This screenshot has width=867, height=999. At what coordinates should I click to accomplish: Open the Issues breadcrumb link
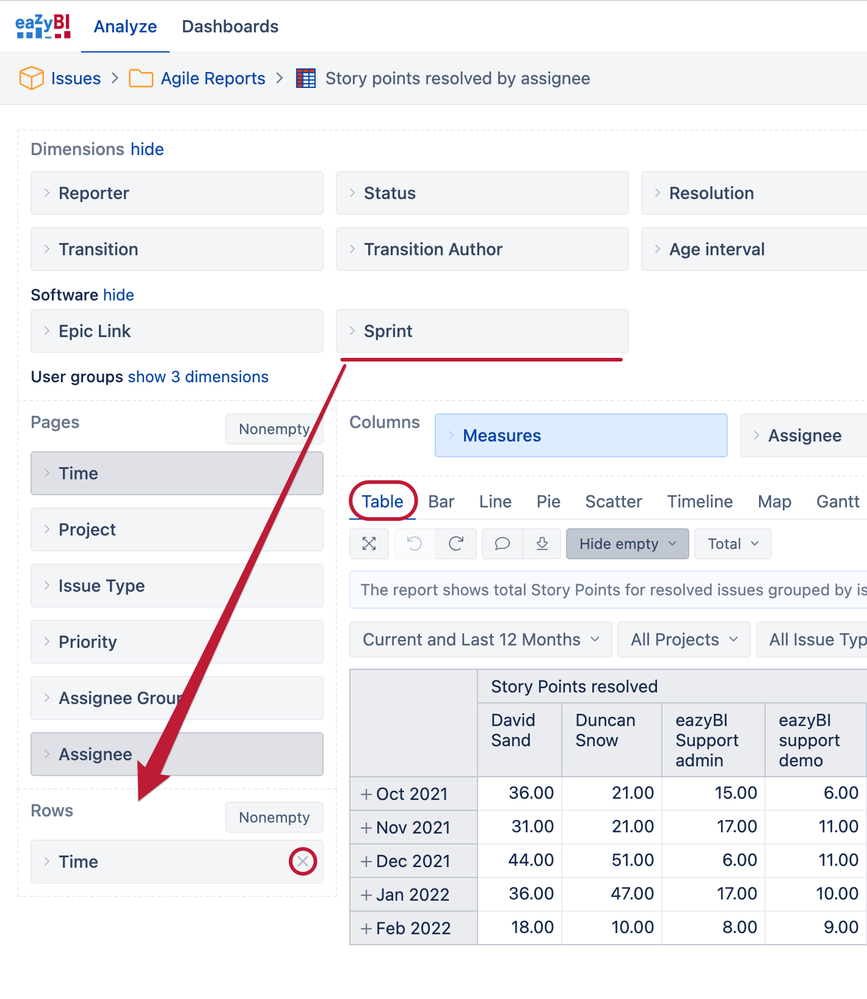point(76,78)
